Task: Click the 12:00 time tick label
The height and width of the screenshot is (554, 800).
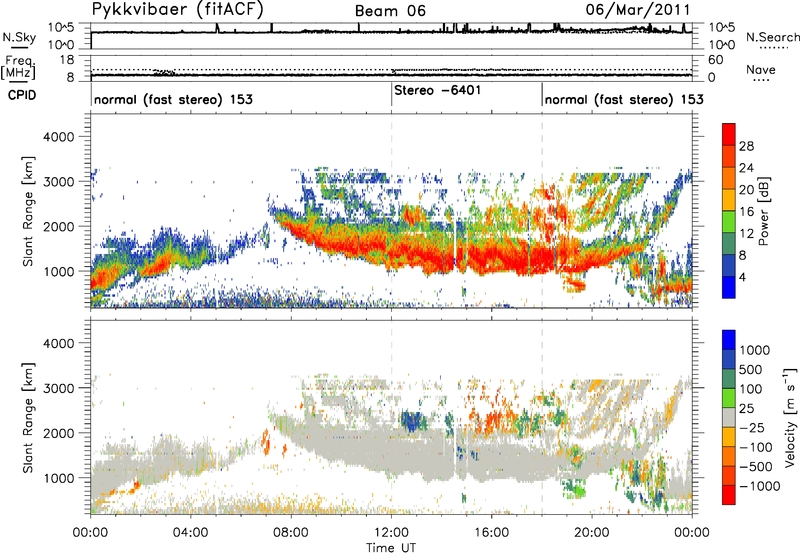Action: [391, 533]
